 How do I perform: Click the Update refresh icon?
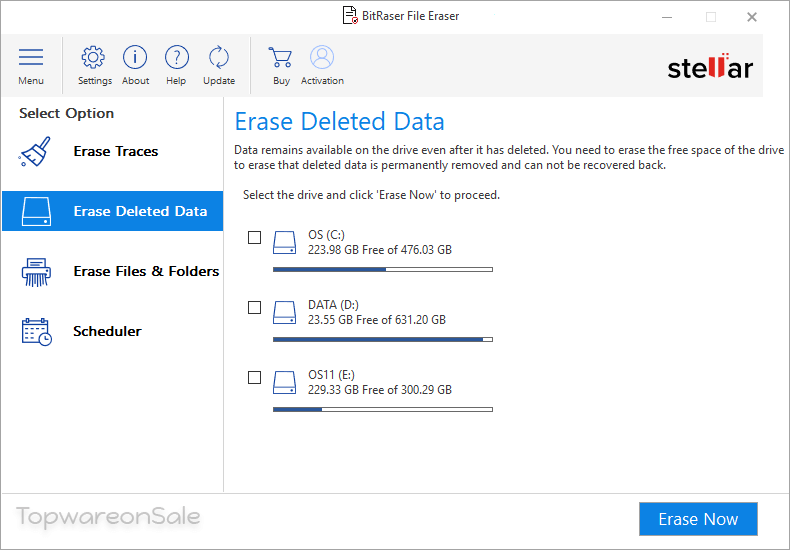click(x=219, y=57)
